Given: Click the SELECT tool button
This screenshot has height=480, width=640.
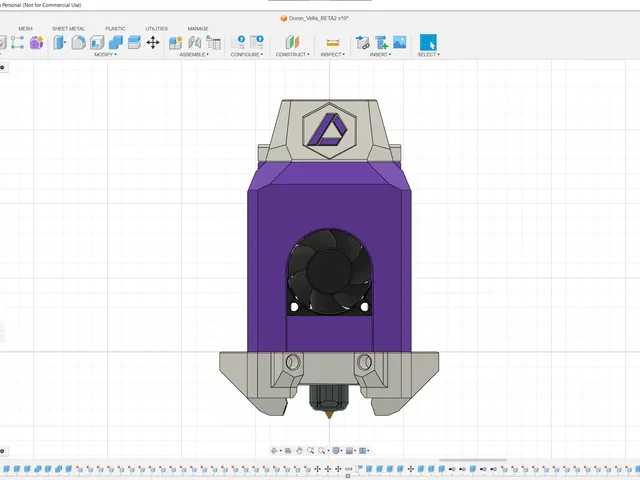Looking at the screenshot, I should [x=428, y=42].
